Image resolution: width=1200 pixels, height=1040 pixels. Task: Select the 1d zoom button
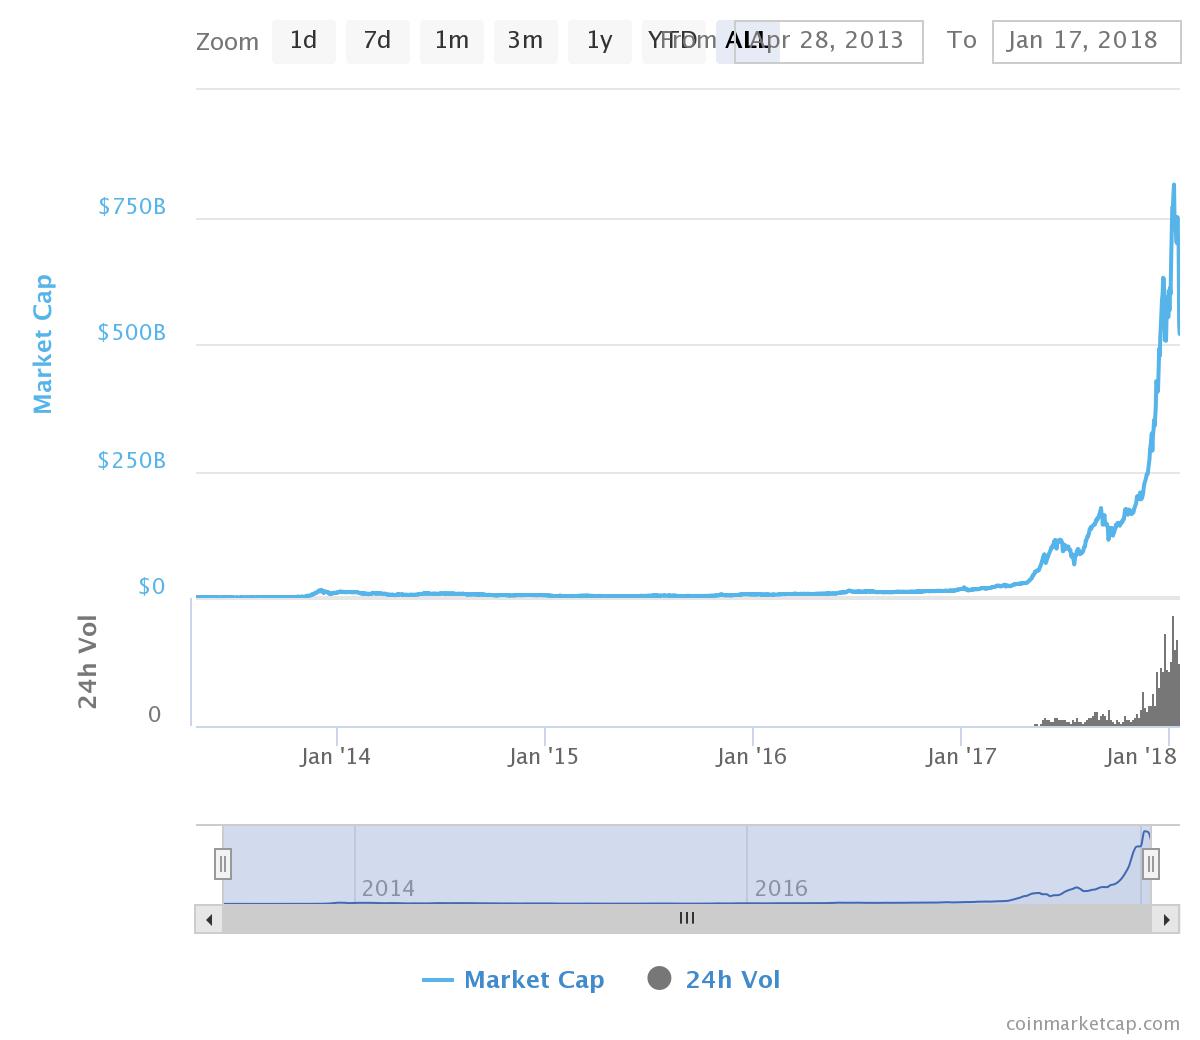(x=303, y=41)
